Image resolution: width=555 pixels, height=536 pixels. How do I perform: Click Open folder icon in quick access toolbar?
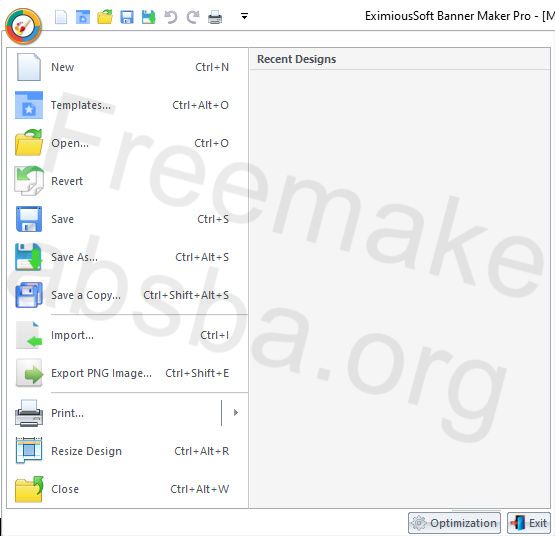tap(105, 17)
